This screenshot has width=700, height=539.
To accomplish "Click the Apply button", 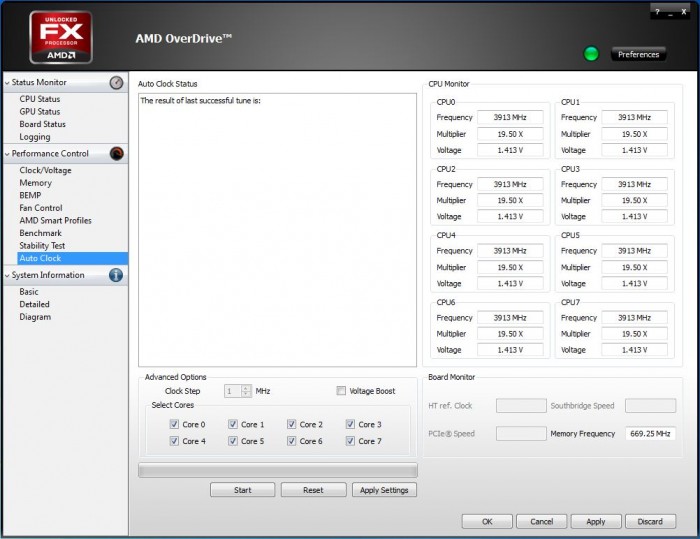I will click(596, 522).
